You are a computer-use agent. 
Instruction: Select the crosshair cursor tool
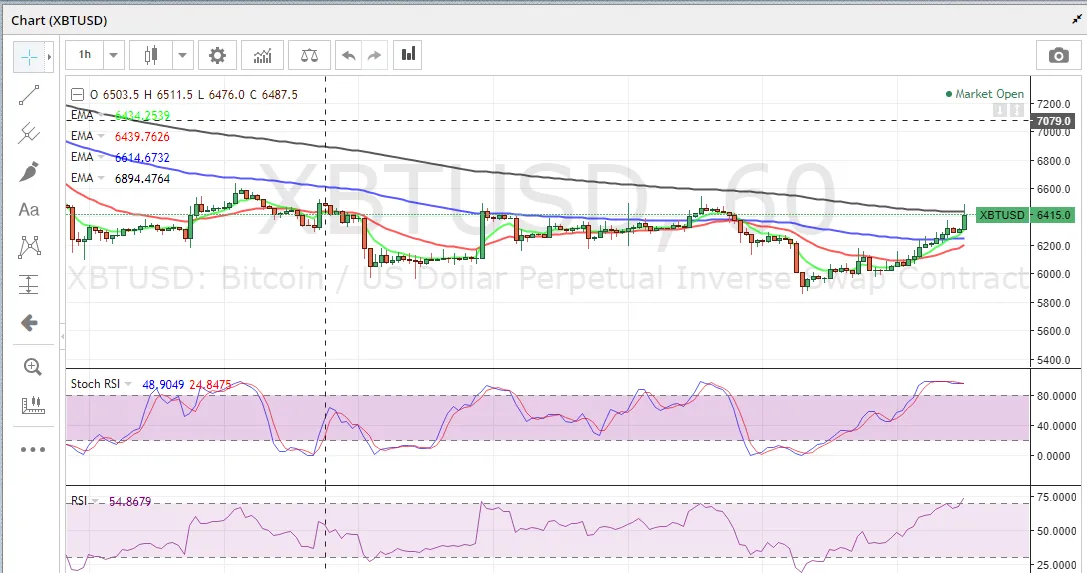click(x=29, y=57)
